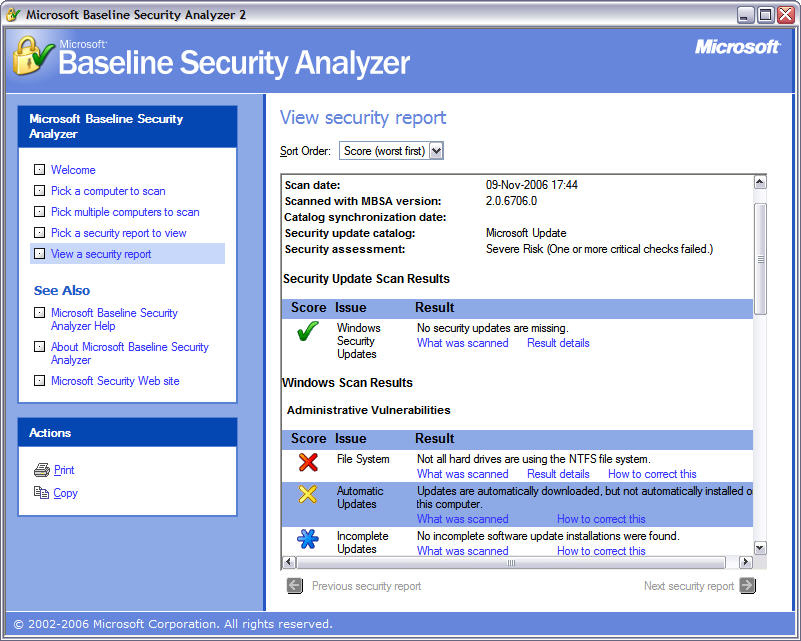Image resolution: width=801 pixels, height=641 pixels.
Task: Click Result details for Windows Security Updates
Action: (x=558, y=343)
